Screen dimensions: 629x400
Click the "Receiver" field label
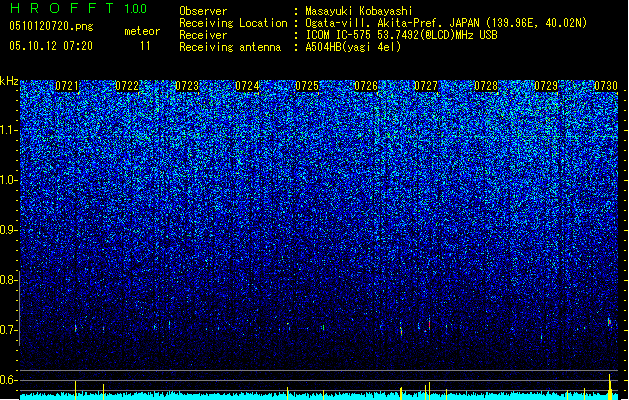[203, 35]
